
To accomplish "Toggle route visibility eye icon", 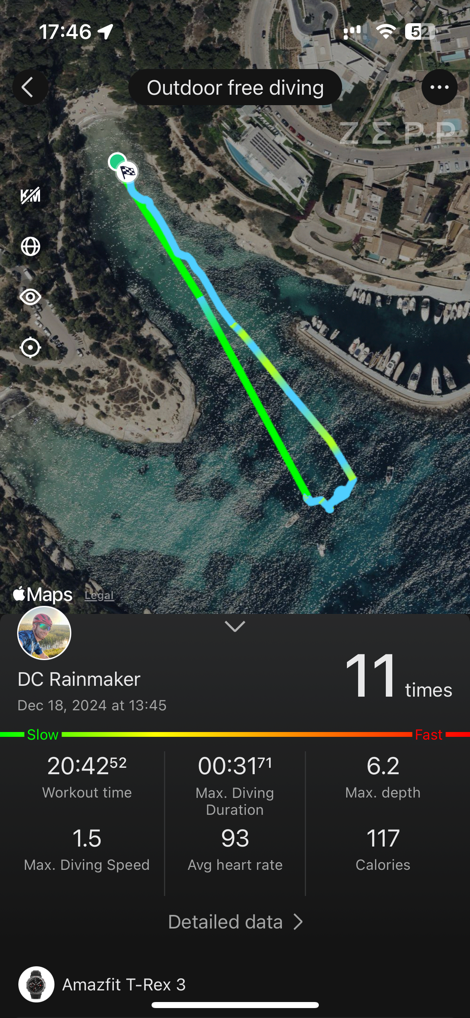I will tap(31, 297).
